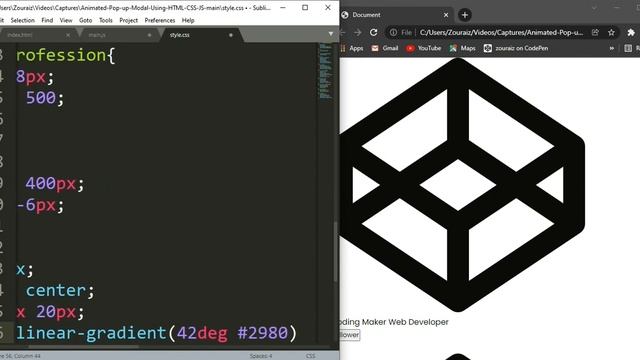Image resolution: width=640 pixels, height=360 pixels.
Task: Maximize the Sublime Text window
Action: (x=305, y=7)
